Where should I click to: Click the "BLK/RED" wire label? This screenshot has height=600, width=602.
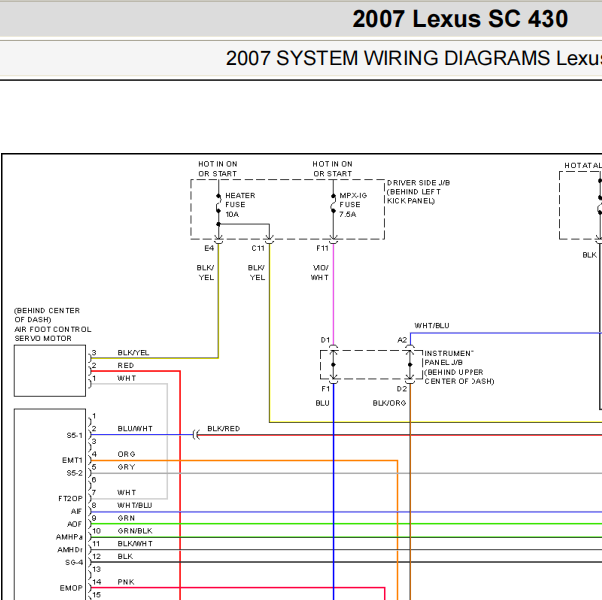tap(223, 428)
